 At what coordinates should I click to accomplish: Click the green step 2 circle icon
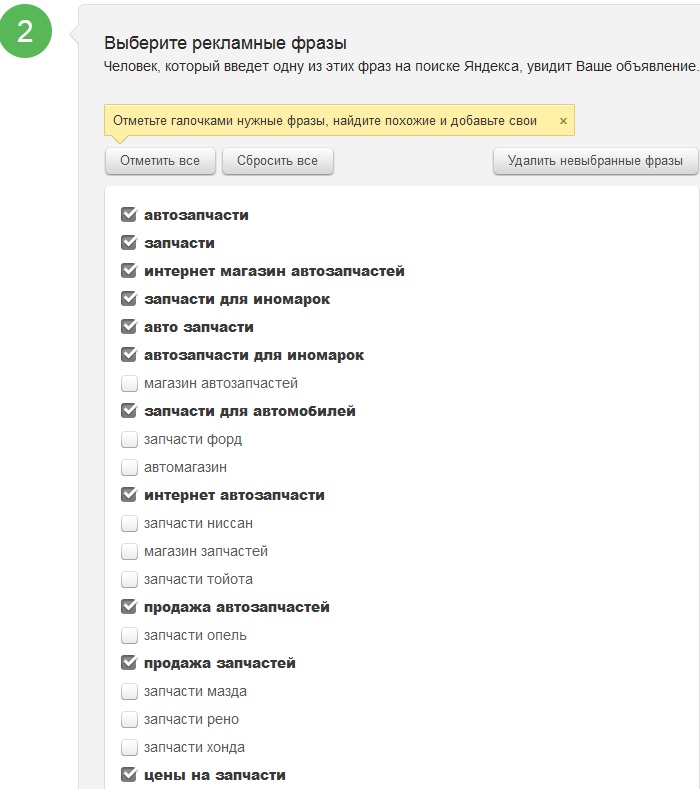point(25,31)
